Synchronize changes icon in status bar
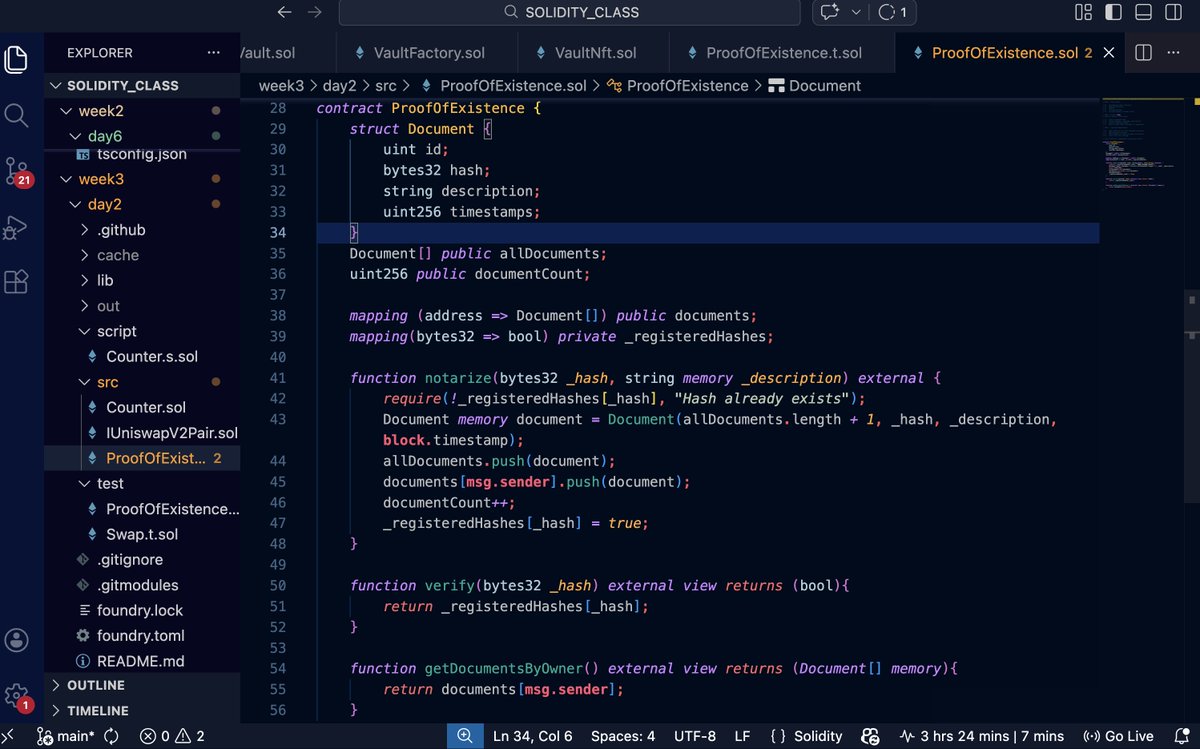Viewport: 1200px width, 749px height. click(x=112, y=736)
